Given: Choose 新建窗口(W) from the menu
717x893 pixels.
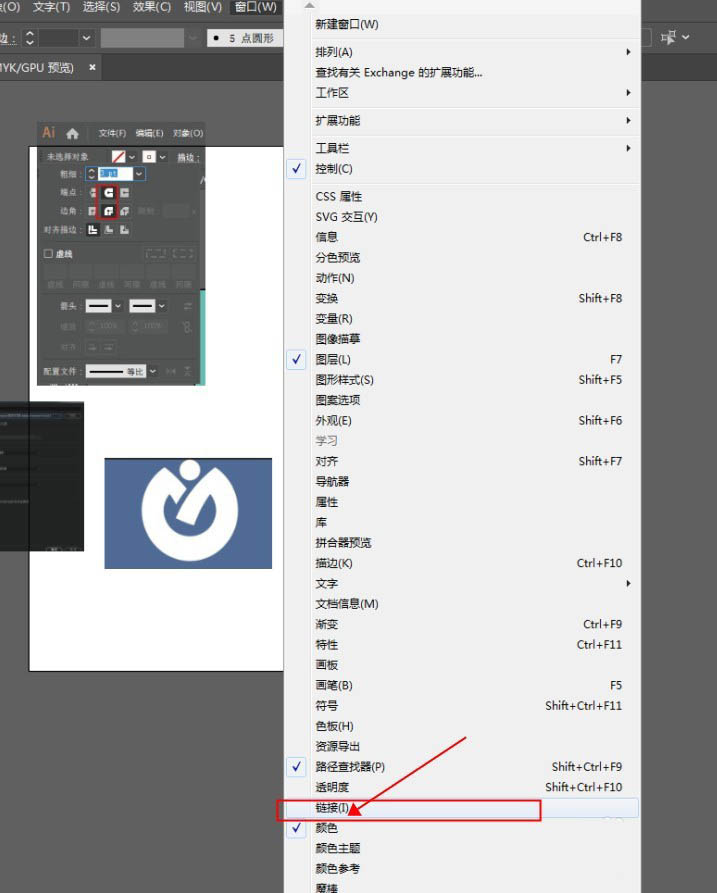Looking at the screenshot, I should click(462, 24).
